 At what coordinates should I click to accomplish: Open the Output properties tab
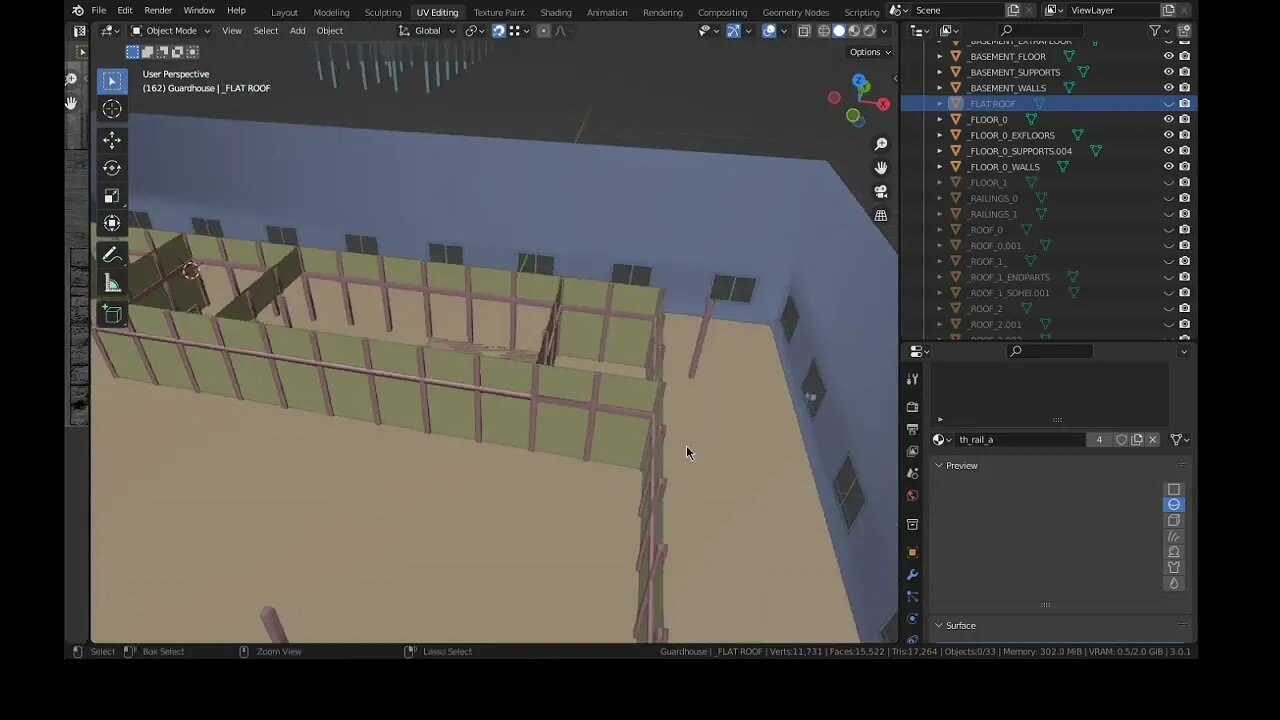(x=912, y=429)
